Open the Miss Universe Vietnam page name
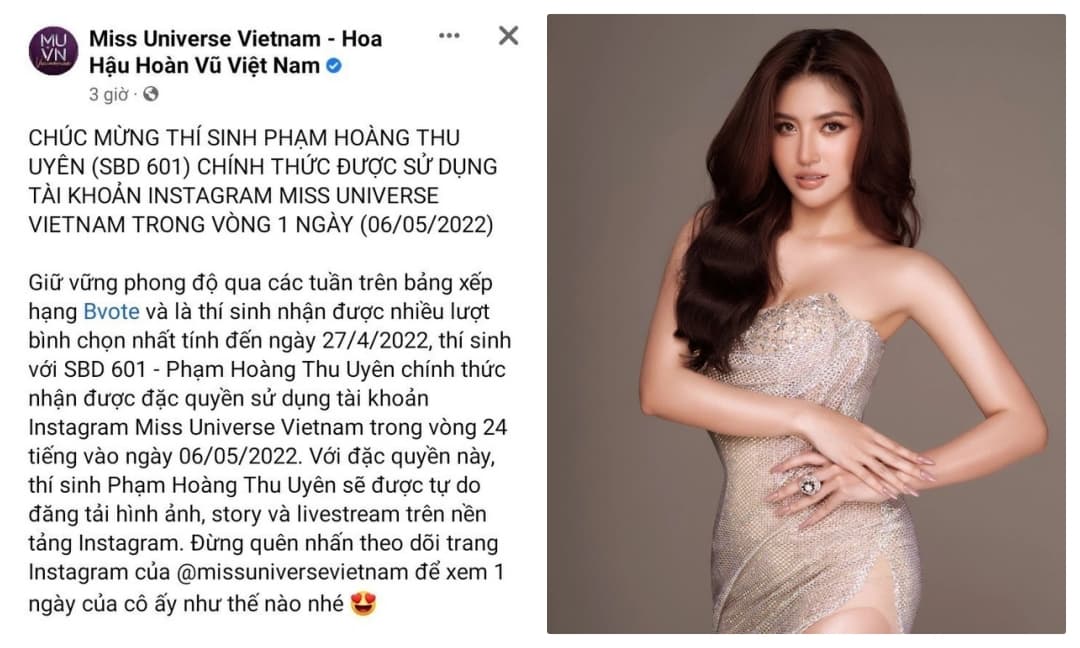The width and height of the screenshot is (1080, 648). point(236,52)
